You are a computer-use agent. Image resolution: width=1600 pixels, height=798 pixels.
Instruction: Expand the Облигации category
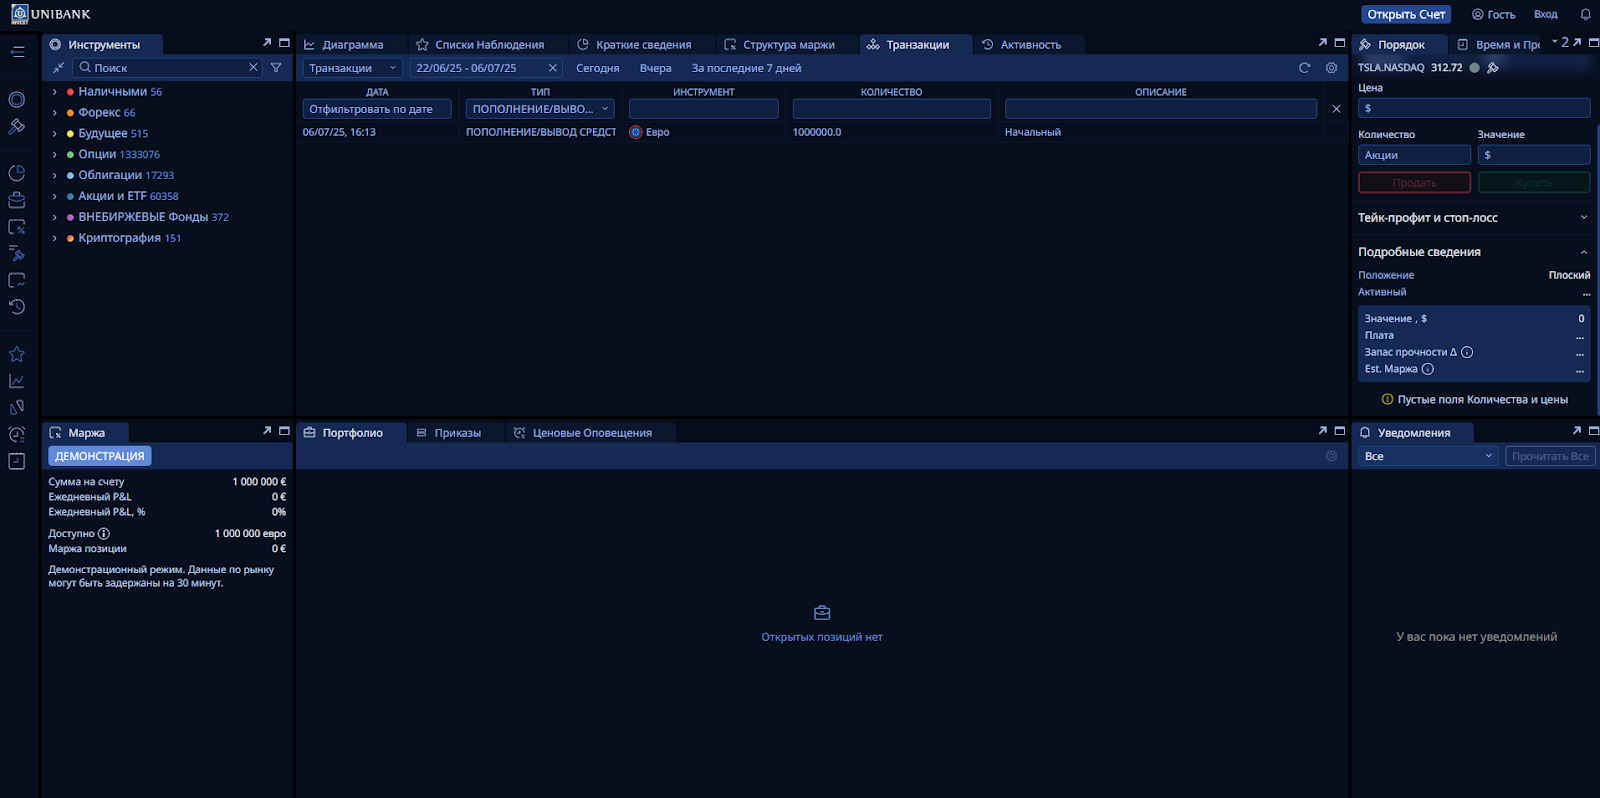[x=55, y=176]
